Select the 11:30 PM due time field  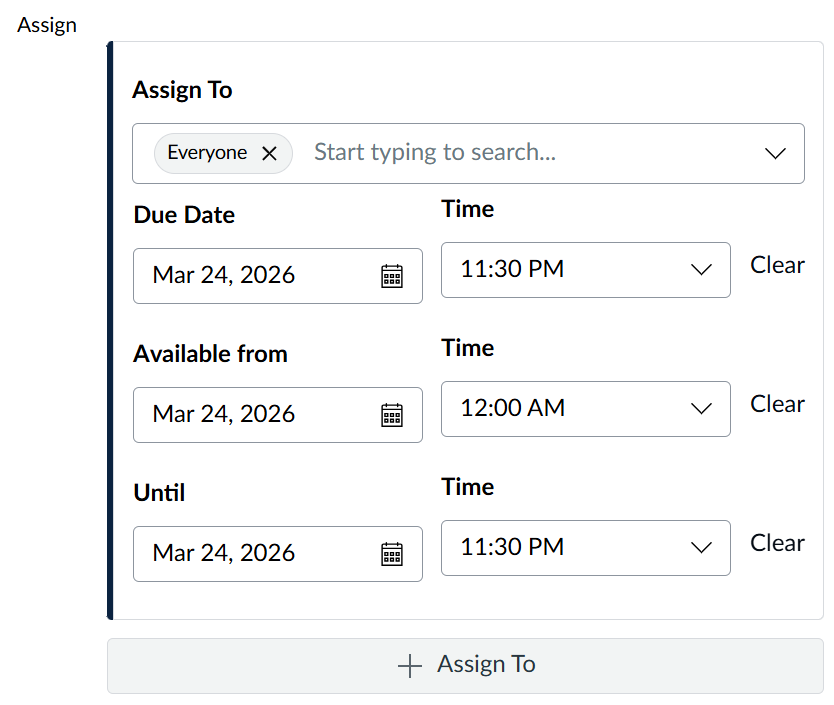[x=560, y=270]
